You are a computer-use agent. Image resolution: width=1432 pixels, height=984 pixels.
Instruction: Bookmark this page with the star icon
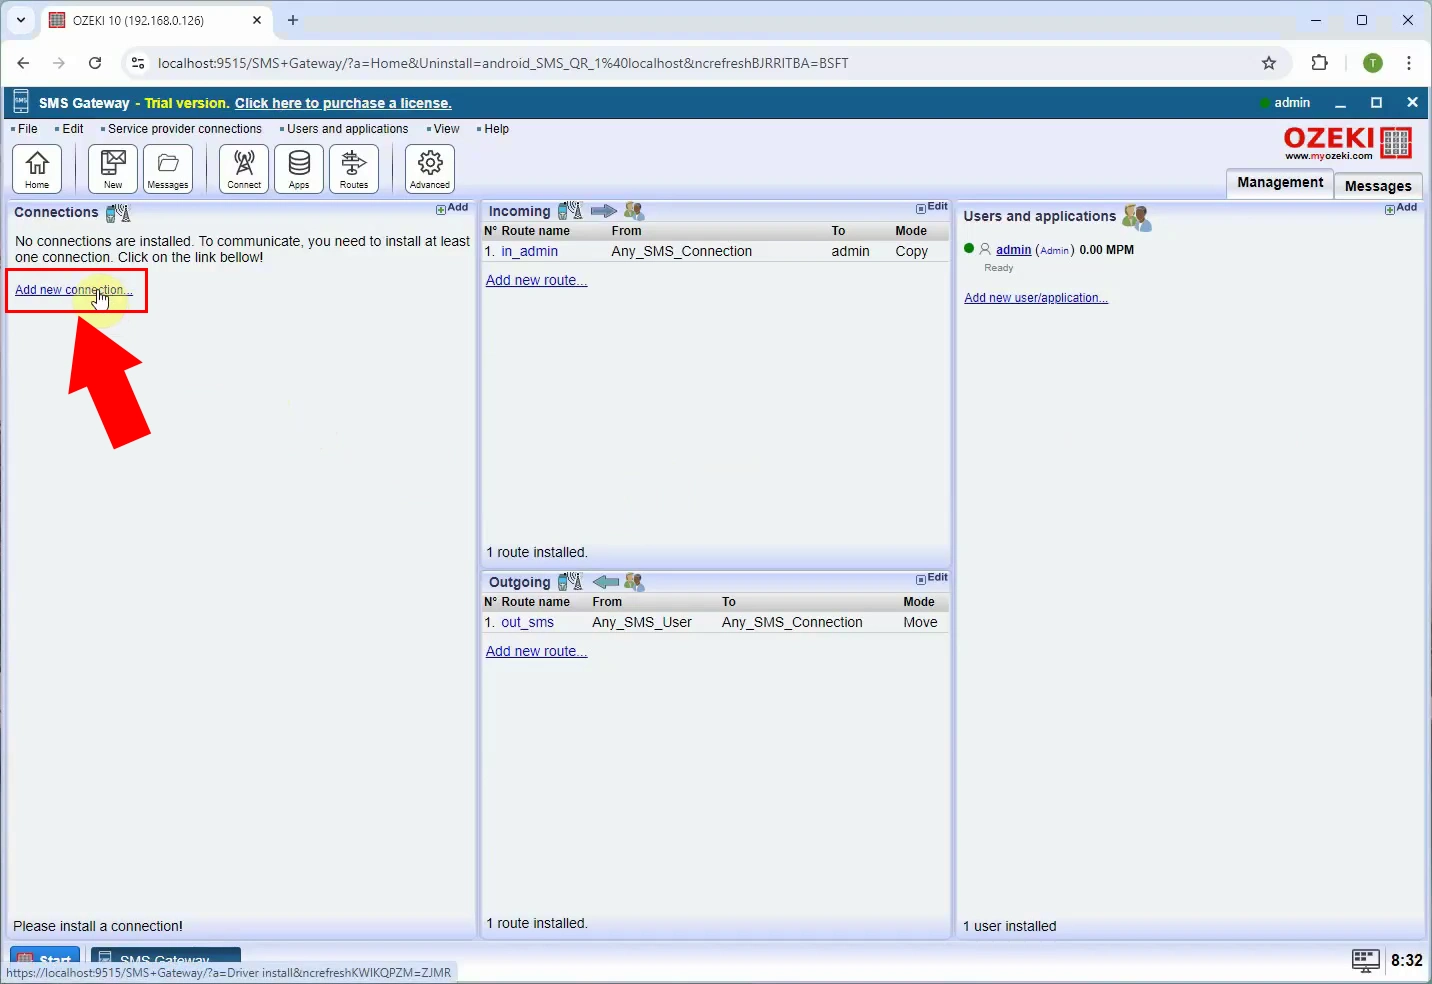pos(1269,63)
